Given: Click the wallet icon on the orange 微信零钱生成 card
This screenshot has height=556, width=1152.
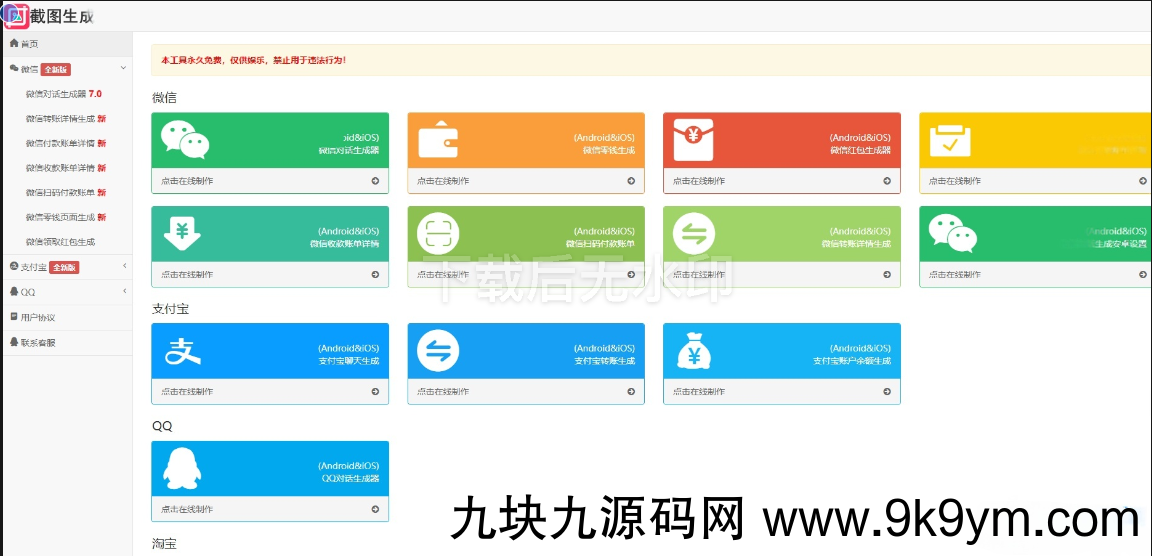Looking at the screenshot, I should coord(438,141).
